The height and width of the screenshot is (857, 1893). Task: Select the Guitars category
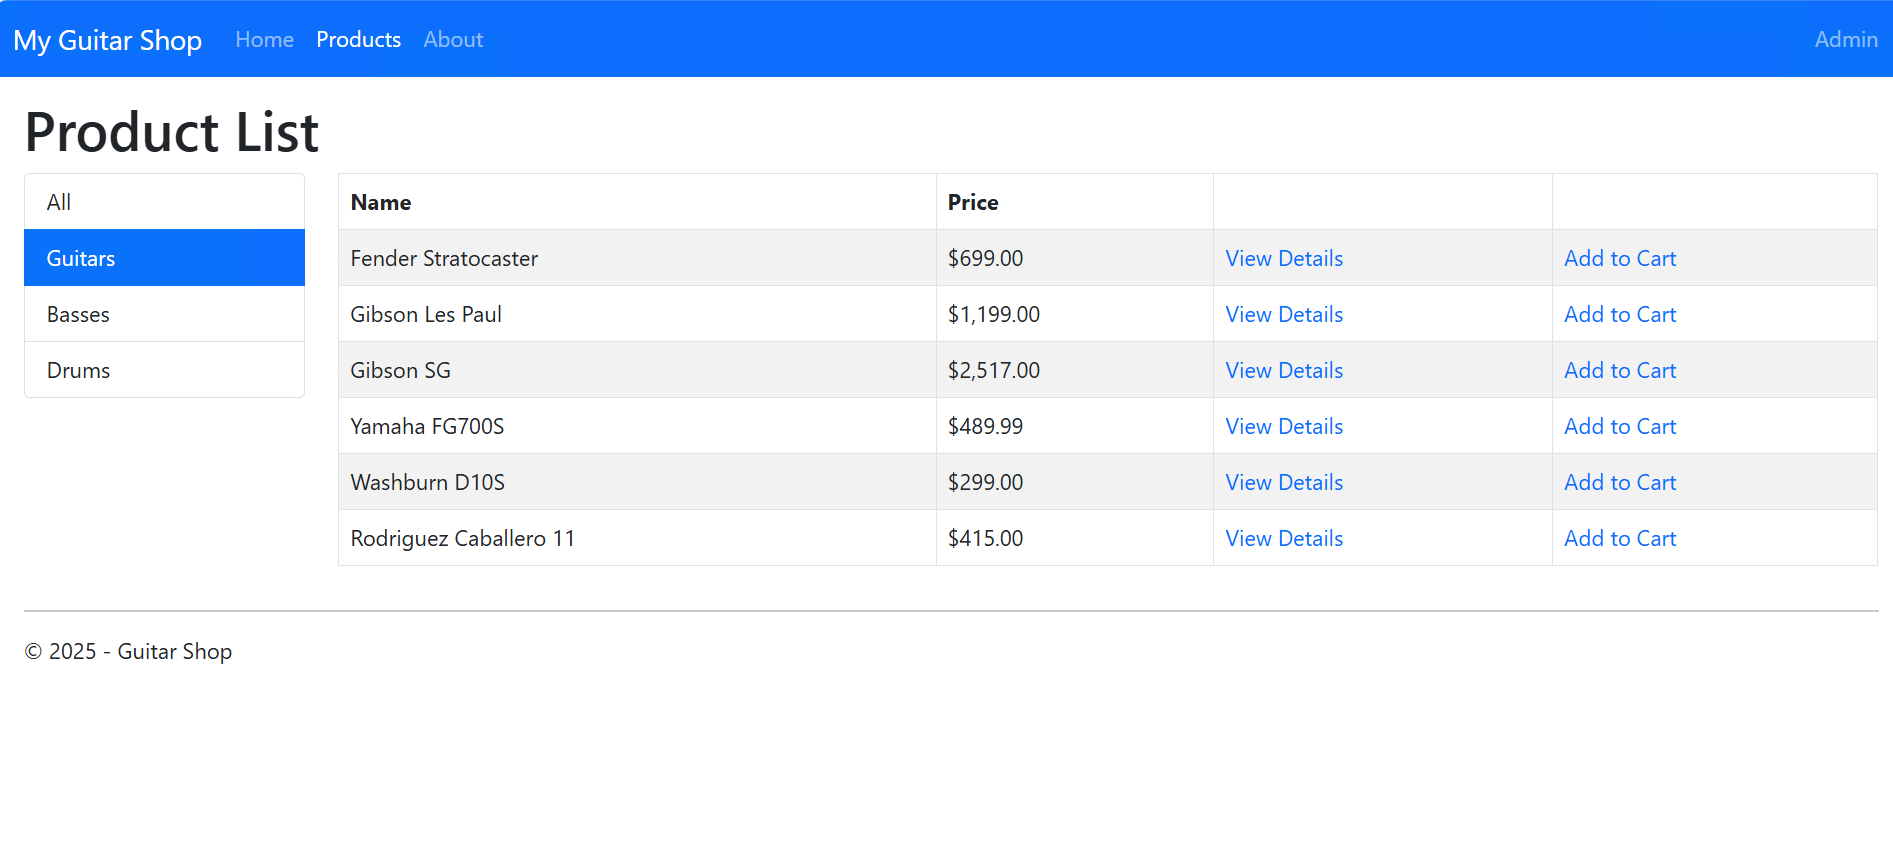tap(165, 258)
